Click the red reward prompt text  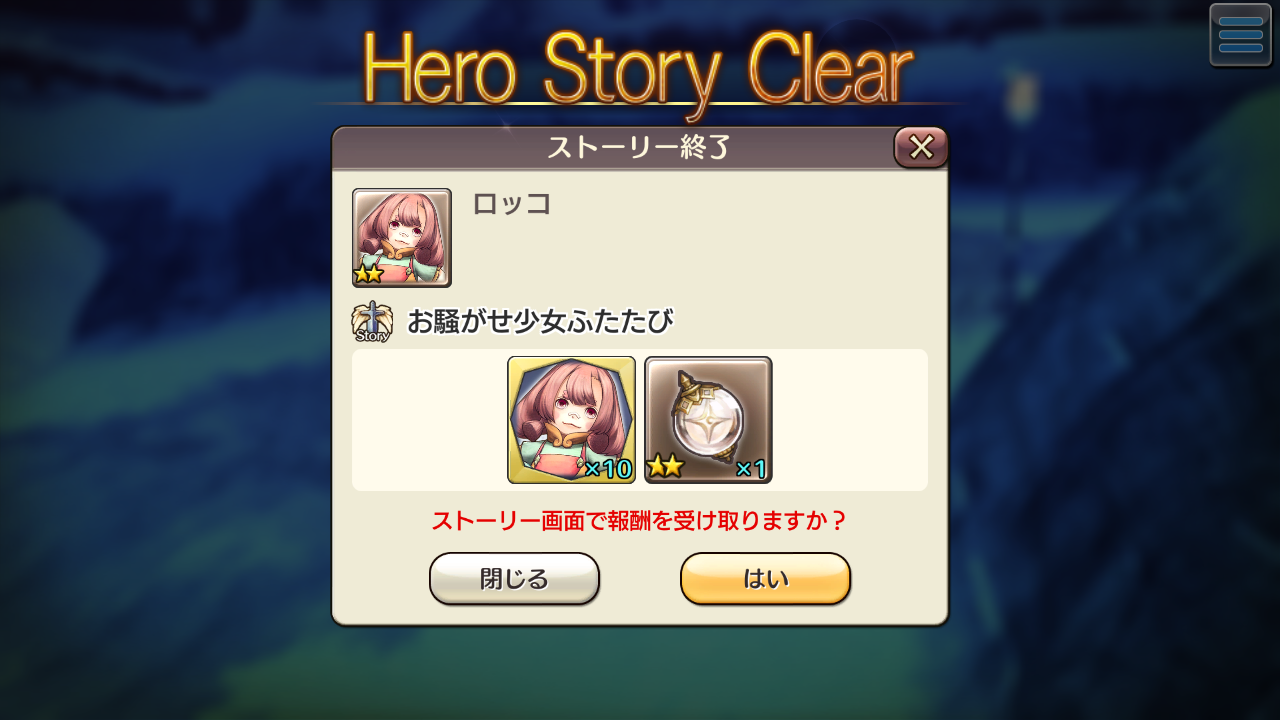pyautogui.click(x=640, y=521)
